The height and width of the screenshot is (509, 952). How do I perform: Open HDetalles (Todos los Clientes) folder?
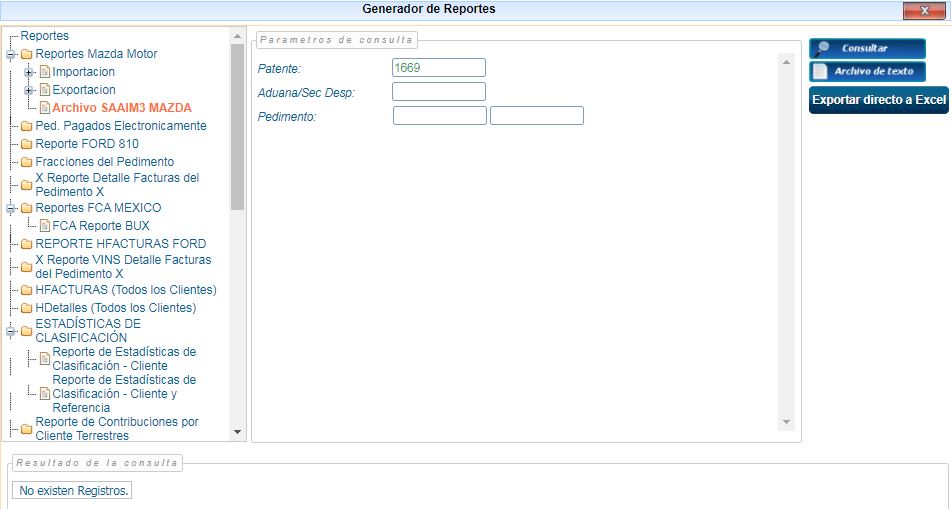(x=115, y=308)
